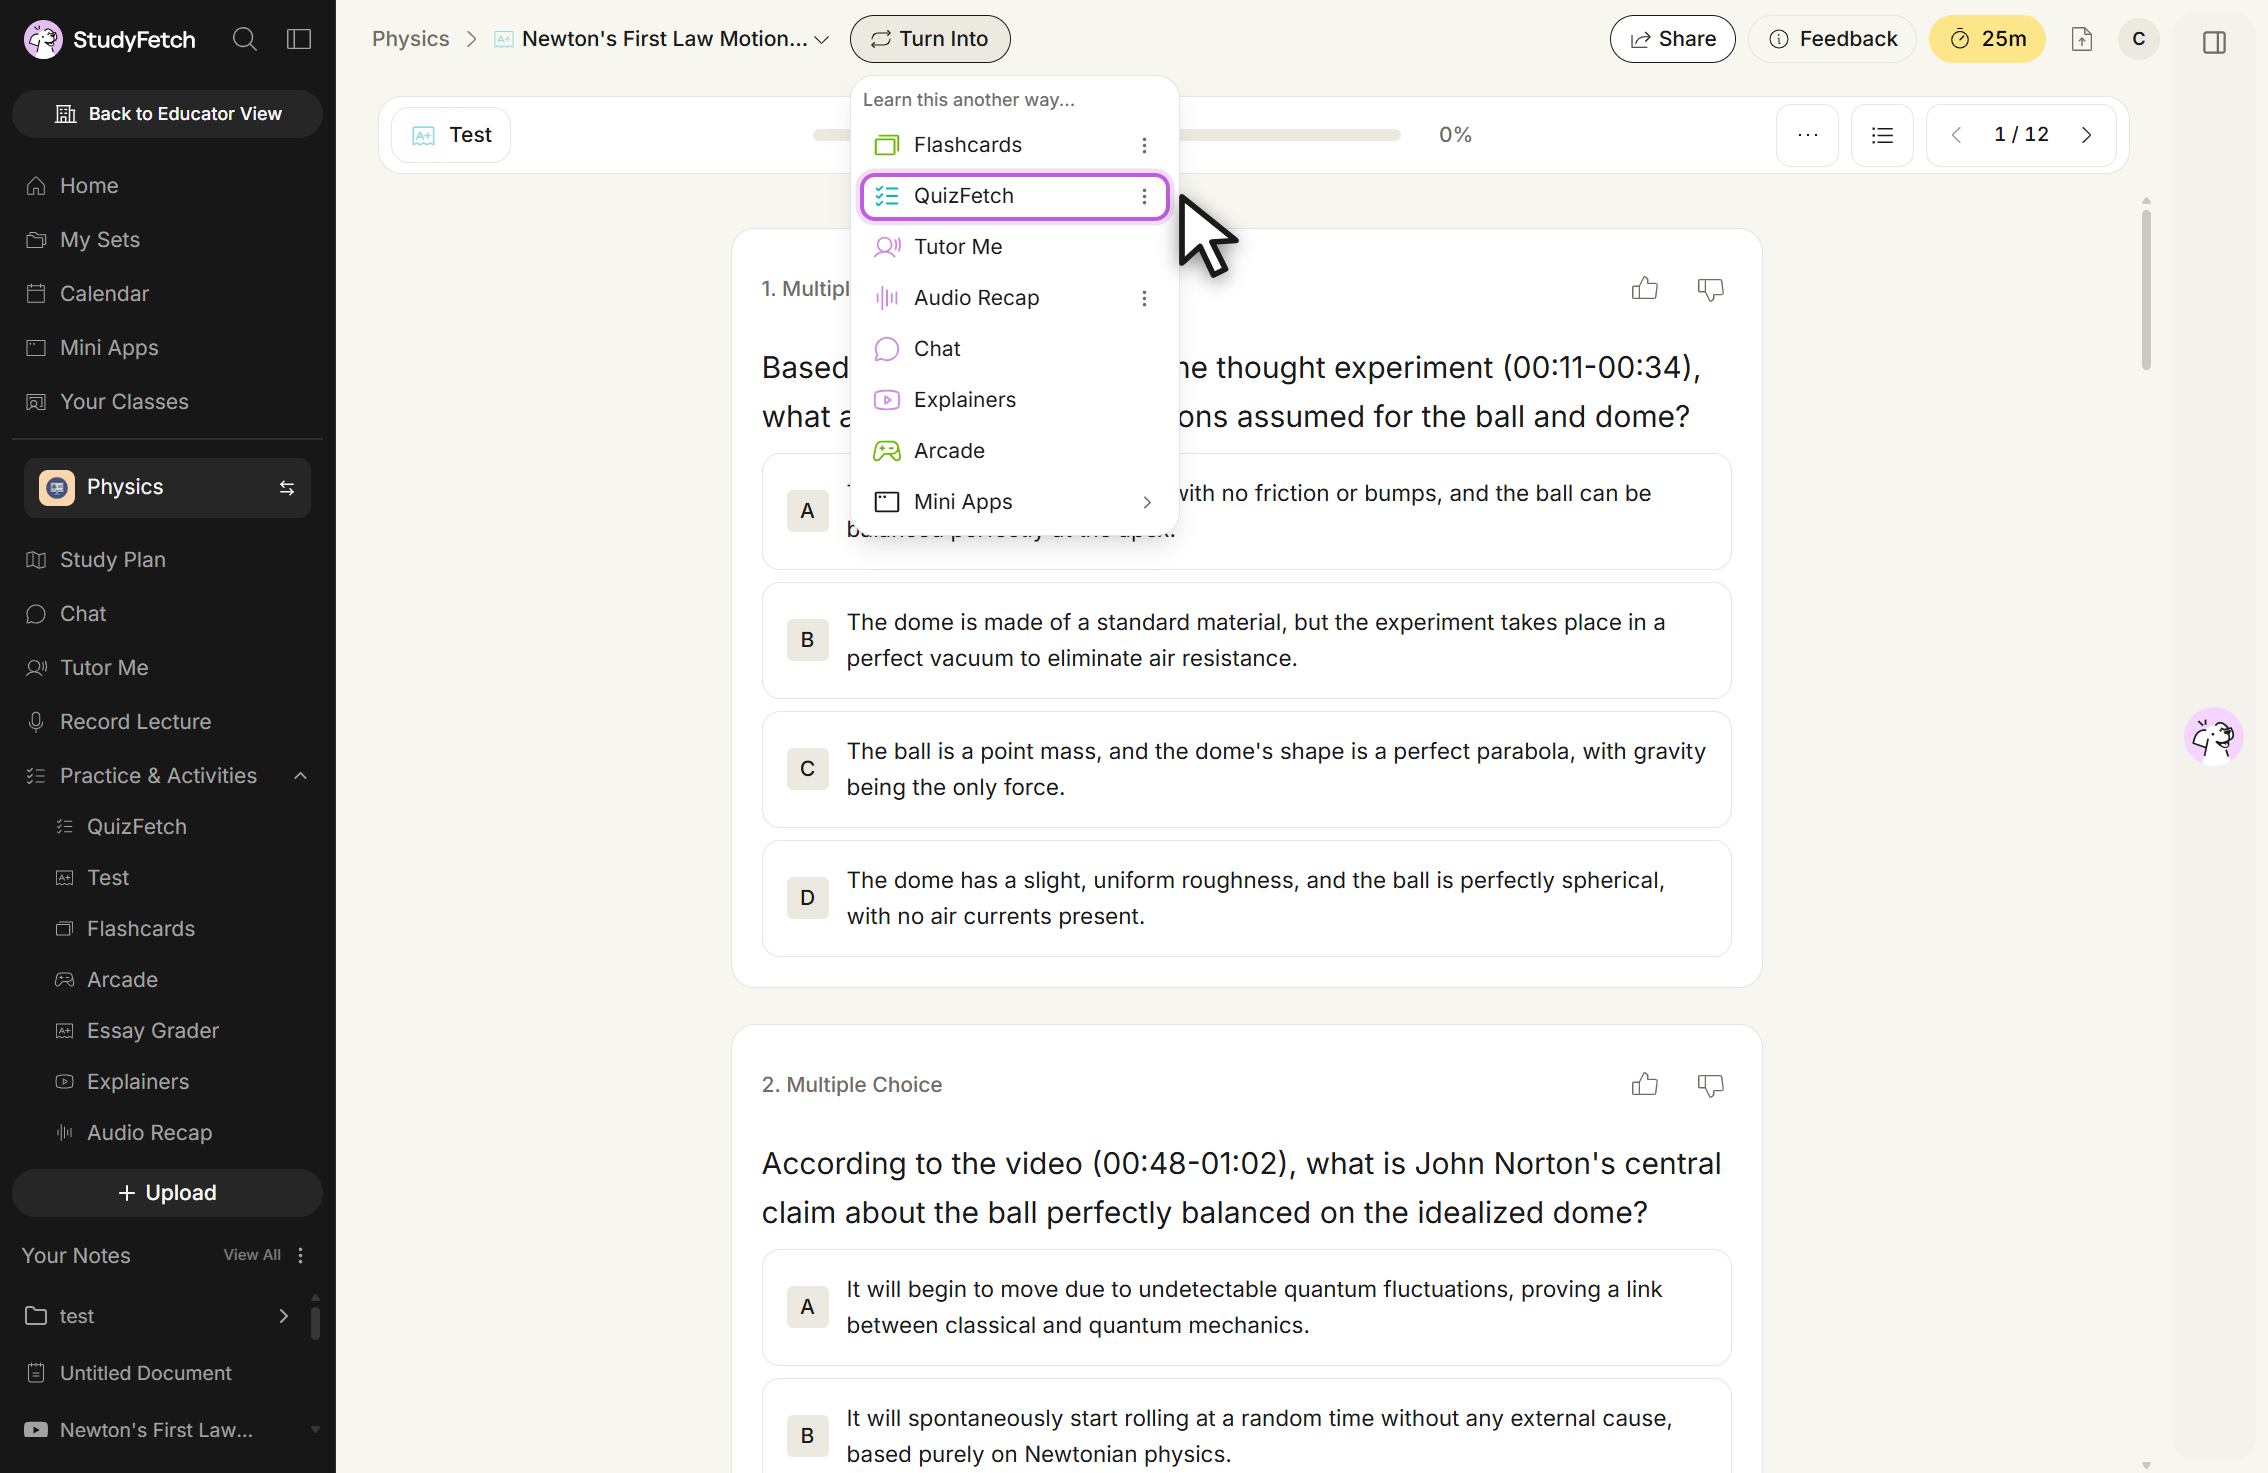This screenshot has height=1473, width=2268.
Task: Choose Chat in Turn Into menu
Action: pos(1015,349)
